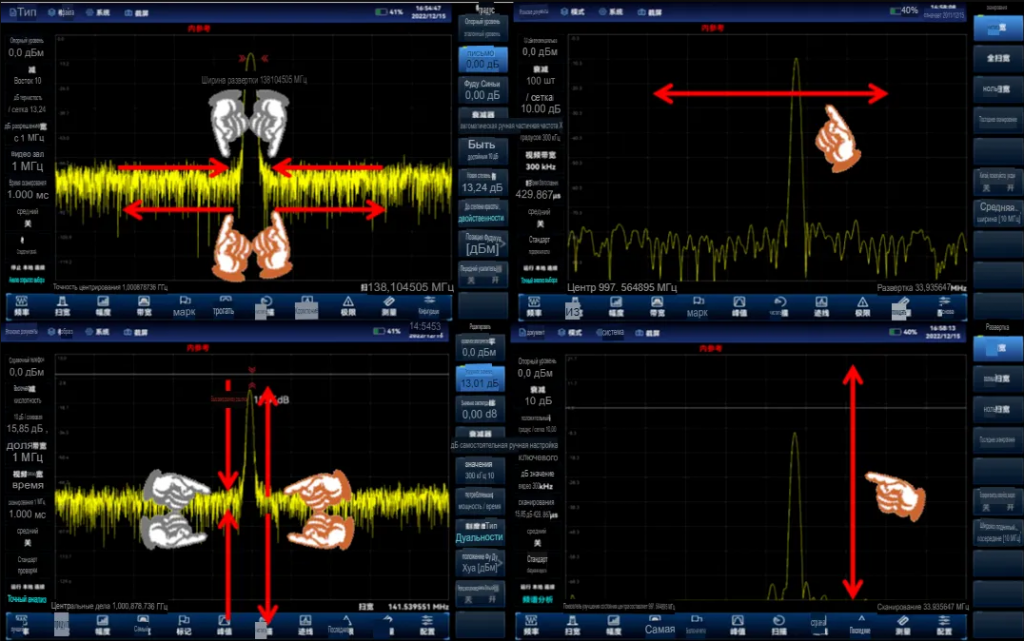Open the Measure ruler icon in top-left screen

[x=389, y=305]
